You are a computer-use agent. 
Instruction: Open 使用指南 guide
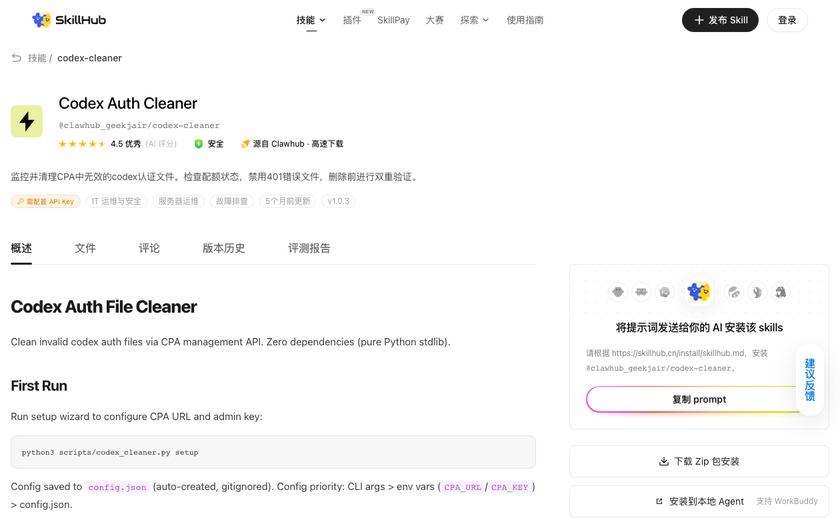[524, 20]
